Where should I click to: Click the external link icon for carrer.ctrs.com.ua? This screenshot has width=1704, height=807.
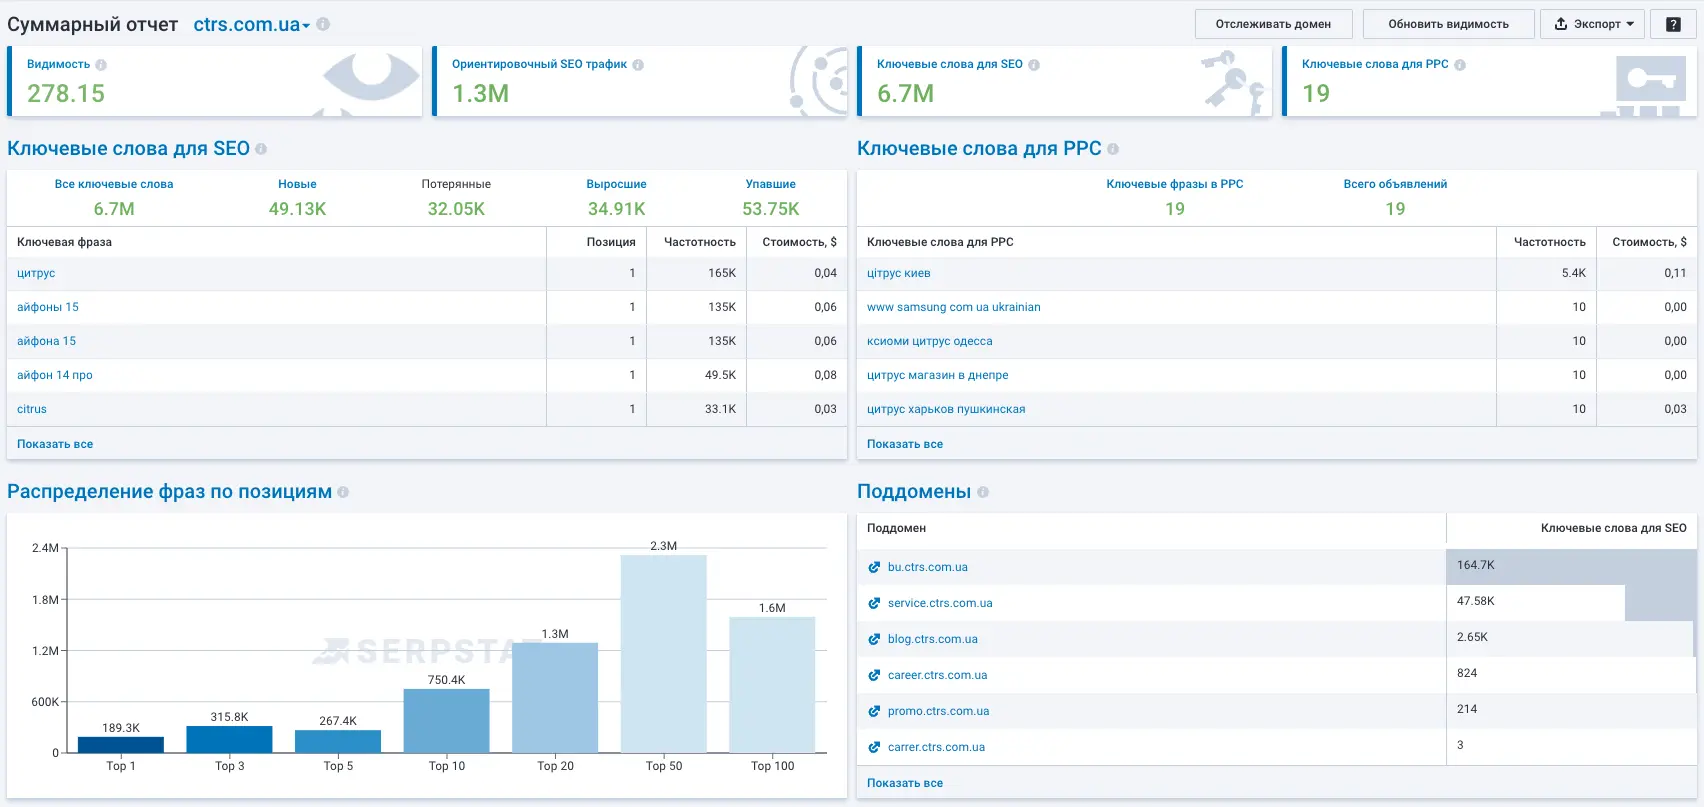874,747
